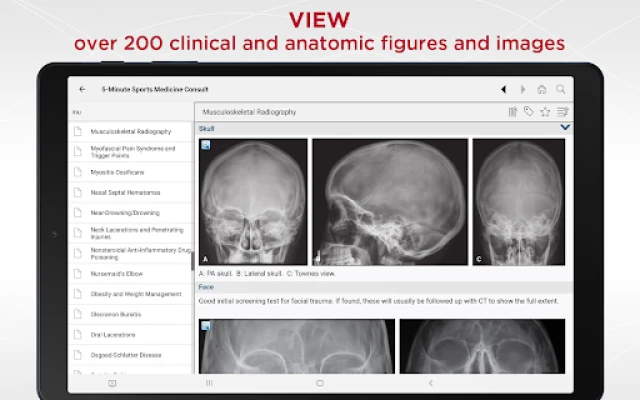Tap Android home button in navigation bar
The image size is (640, 400).
pyautogui.click(x=320, y=383)
